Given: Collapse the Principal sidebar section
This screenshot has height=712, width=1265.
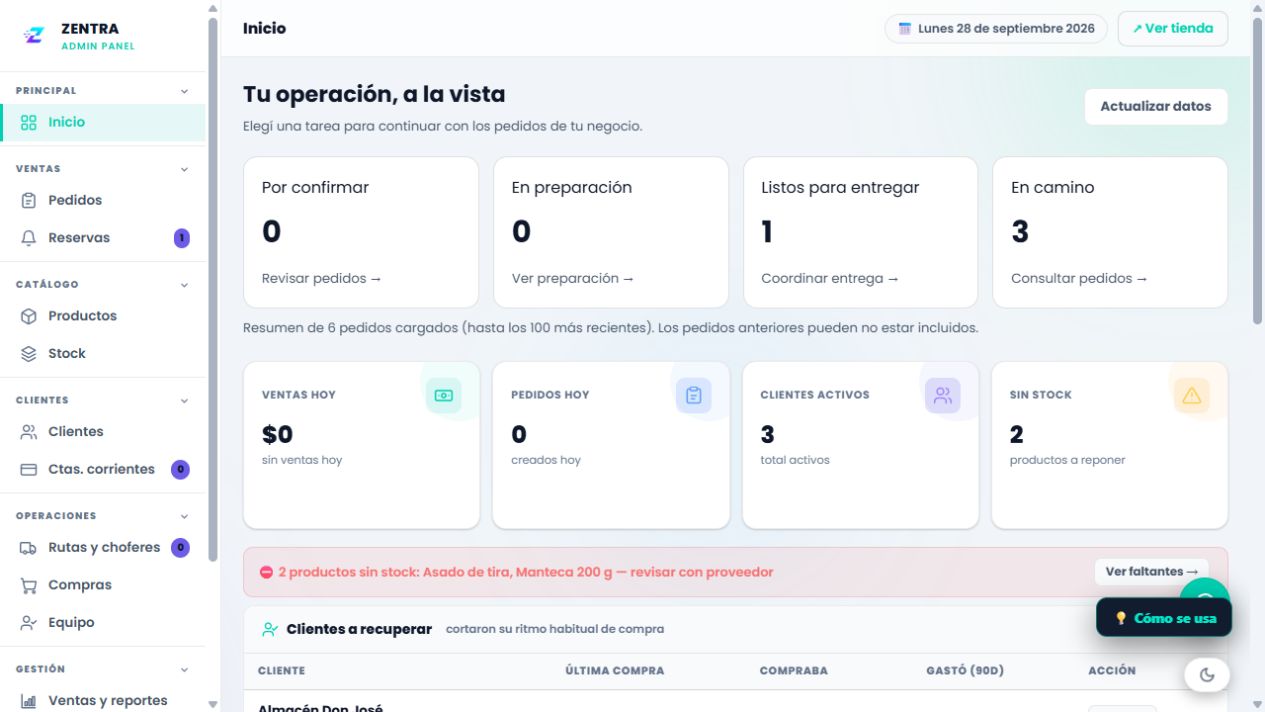Looking at the screenshot, I should [x=184, y=91].
